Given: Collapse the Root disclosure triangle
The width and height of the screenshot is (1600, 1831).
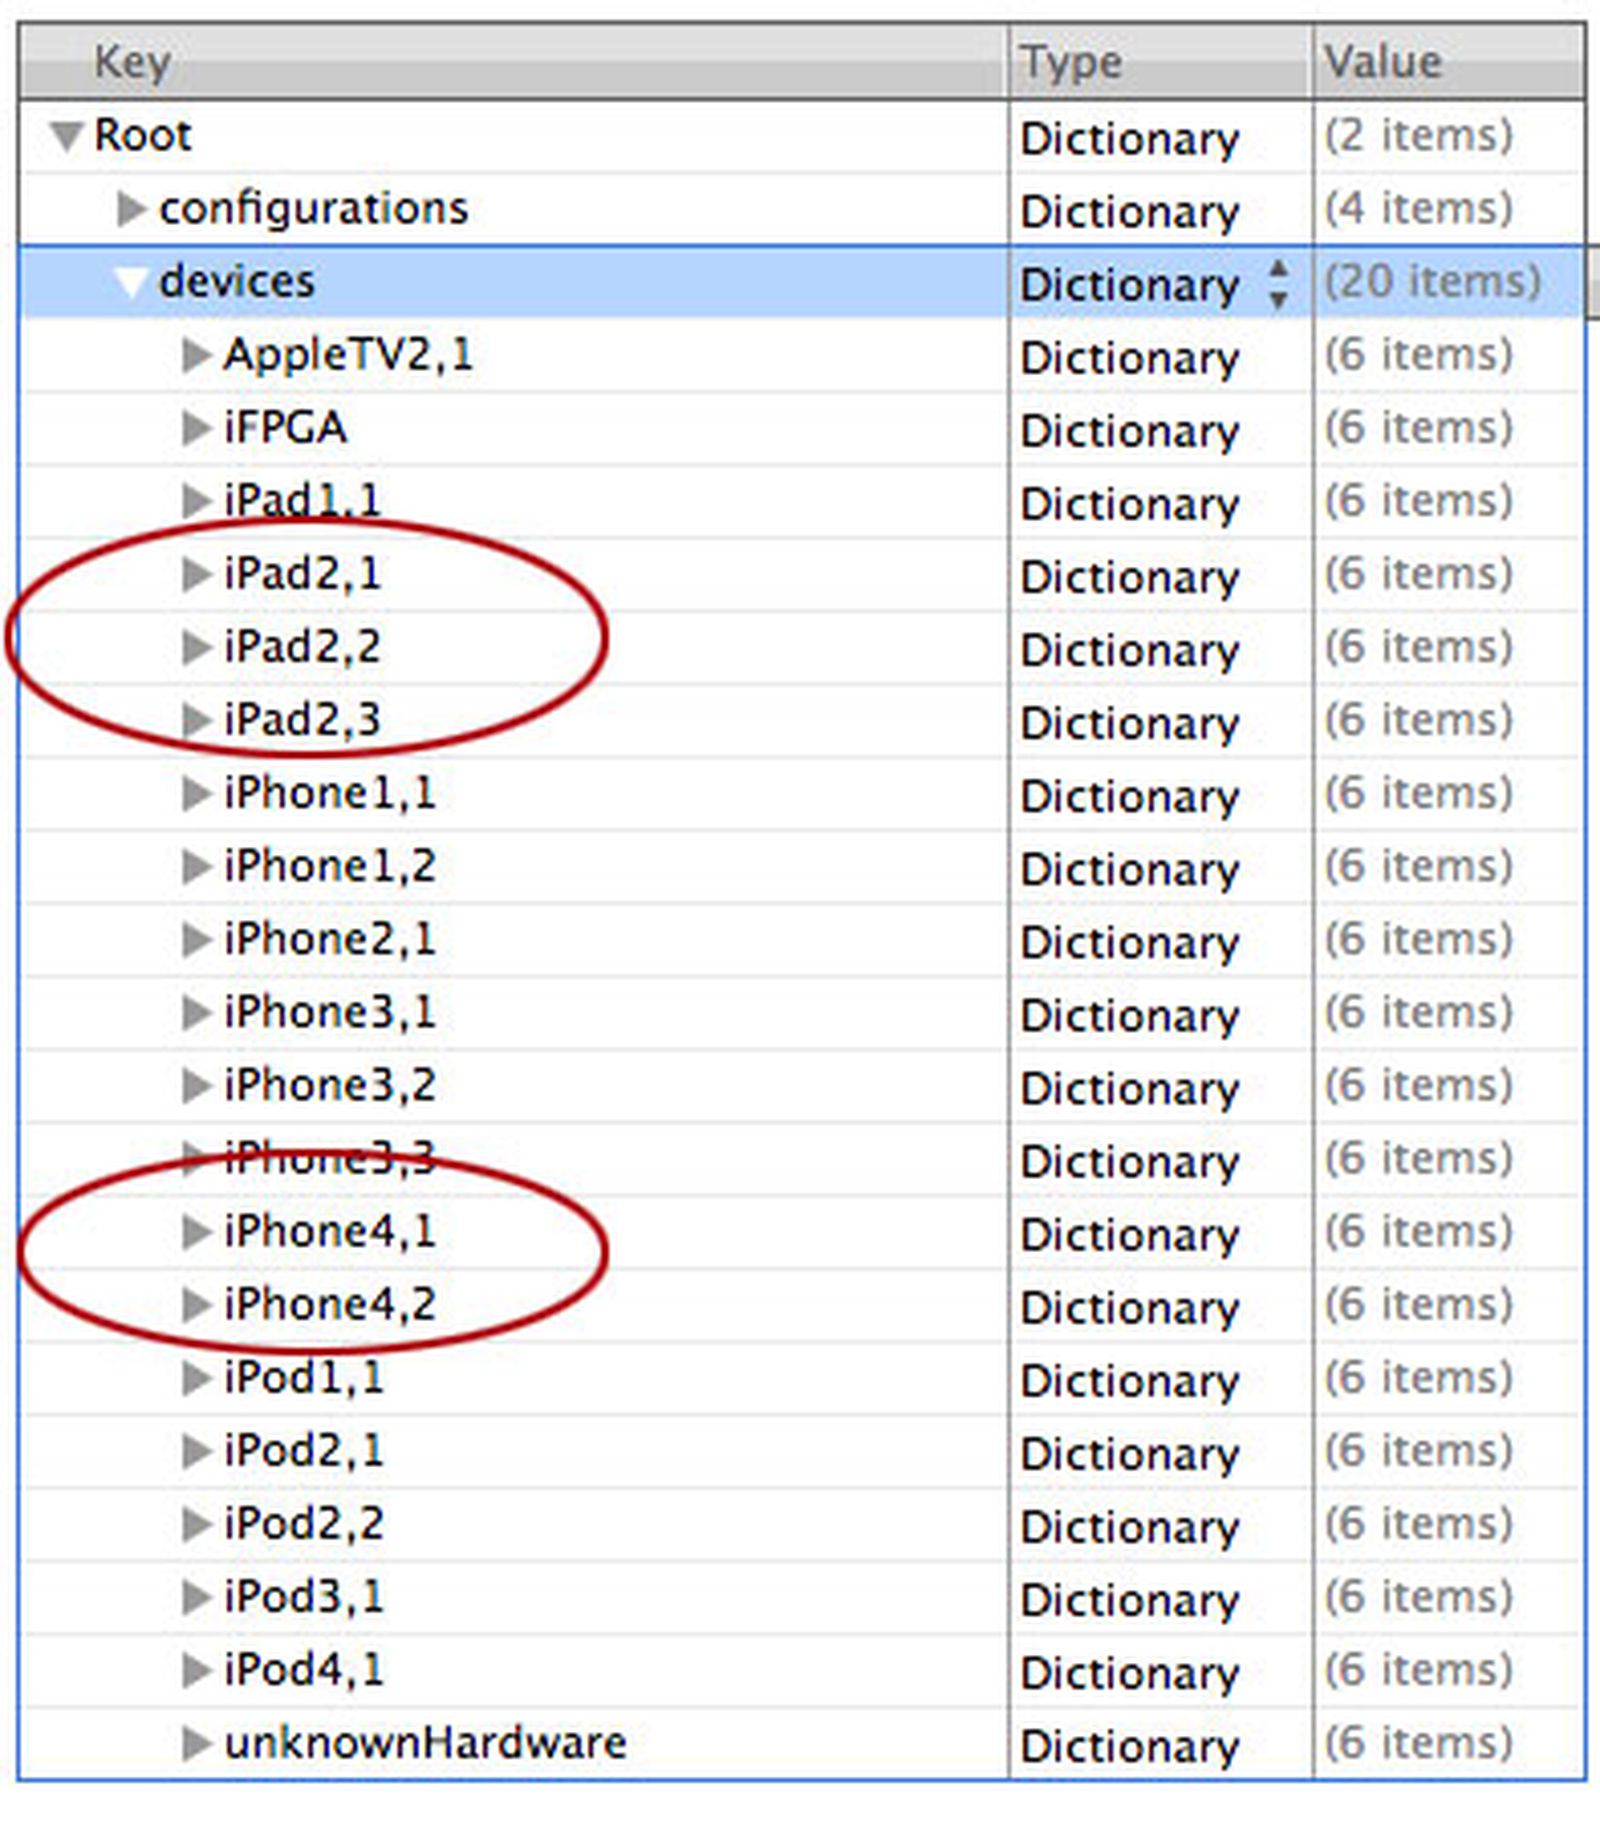Looking at the screenshot, I should pos(66,137).
